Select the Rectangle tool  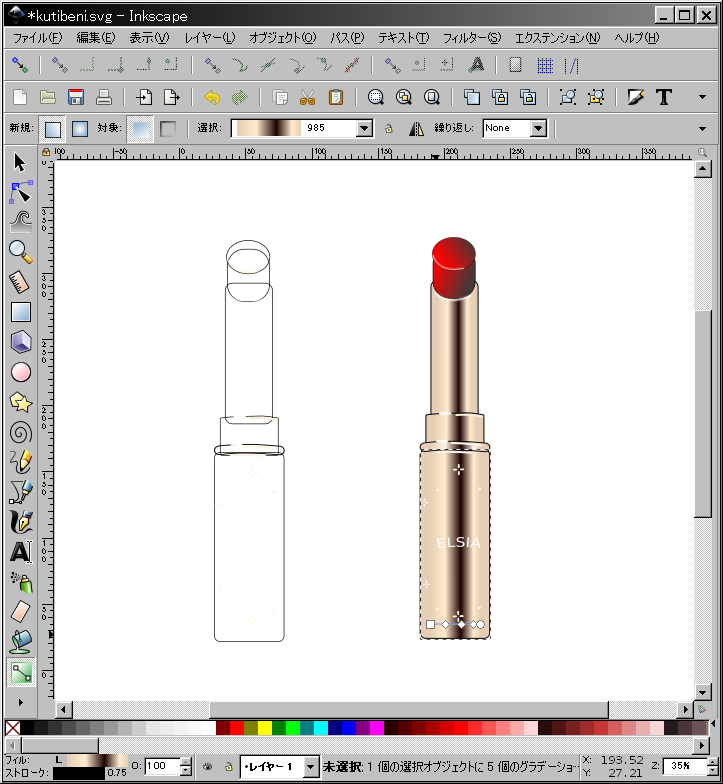(20, 312)
